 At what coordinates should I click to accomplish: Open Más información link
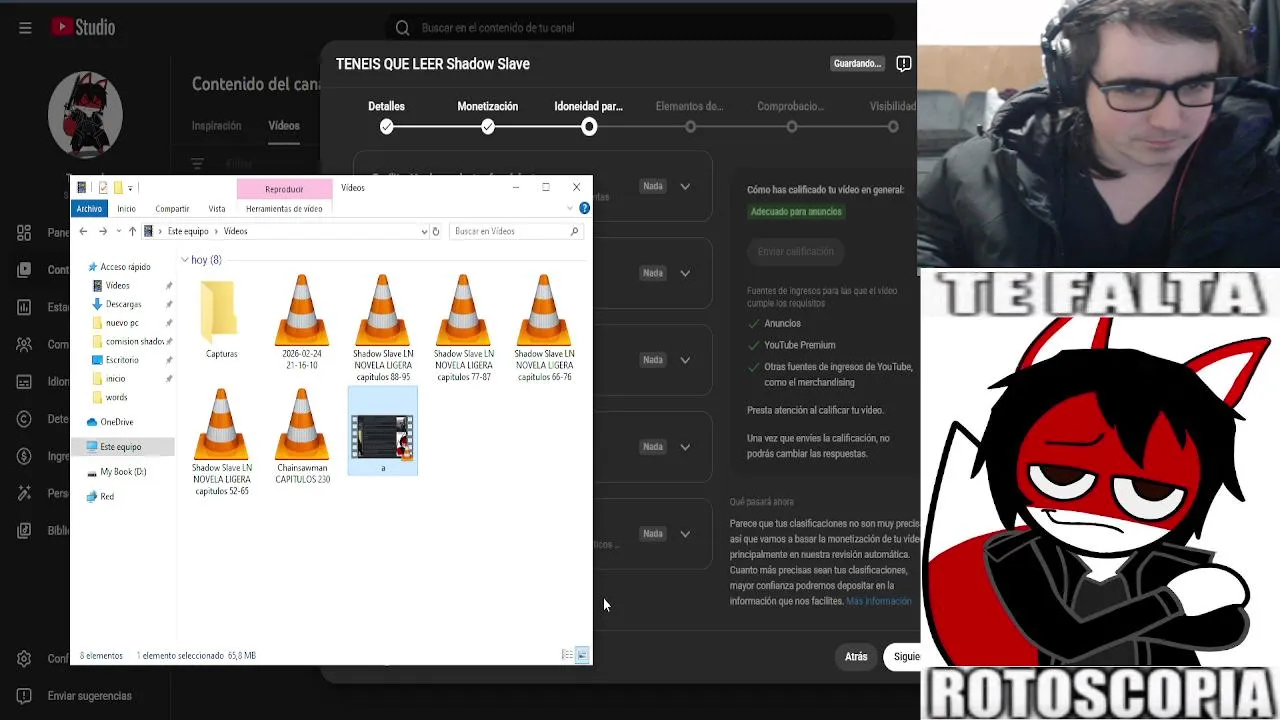tap(879, 601)
